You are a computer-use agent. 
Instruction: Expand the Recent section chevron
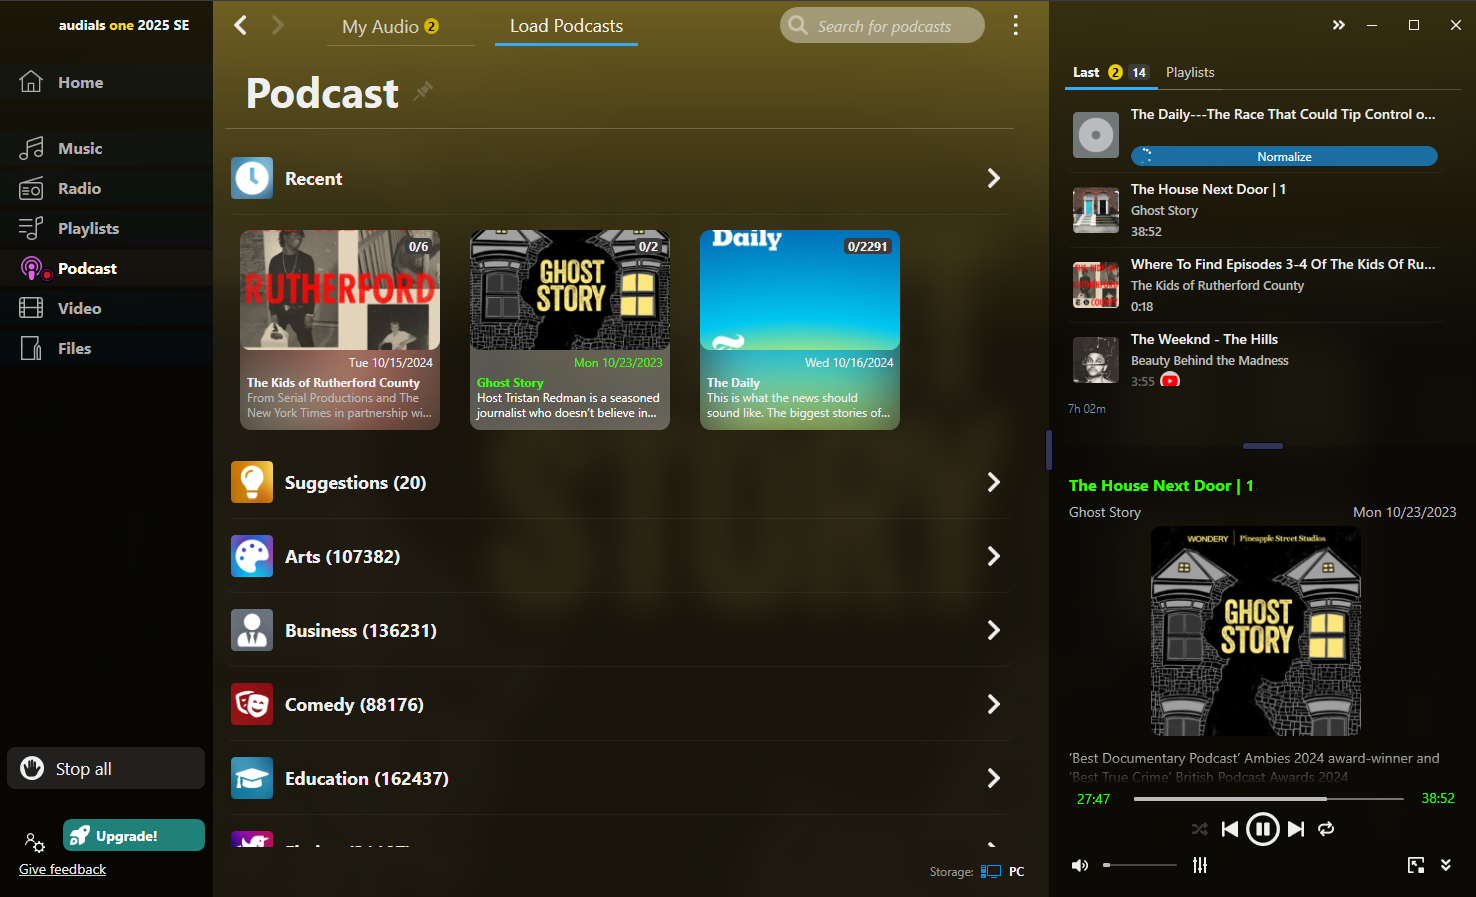tap(993, 178)
